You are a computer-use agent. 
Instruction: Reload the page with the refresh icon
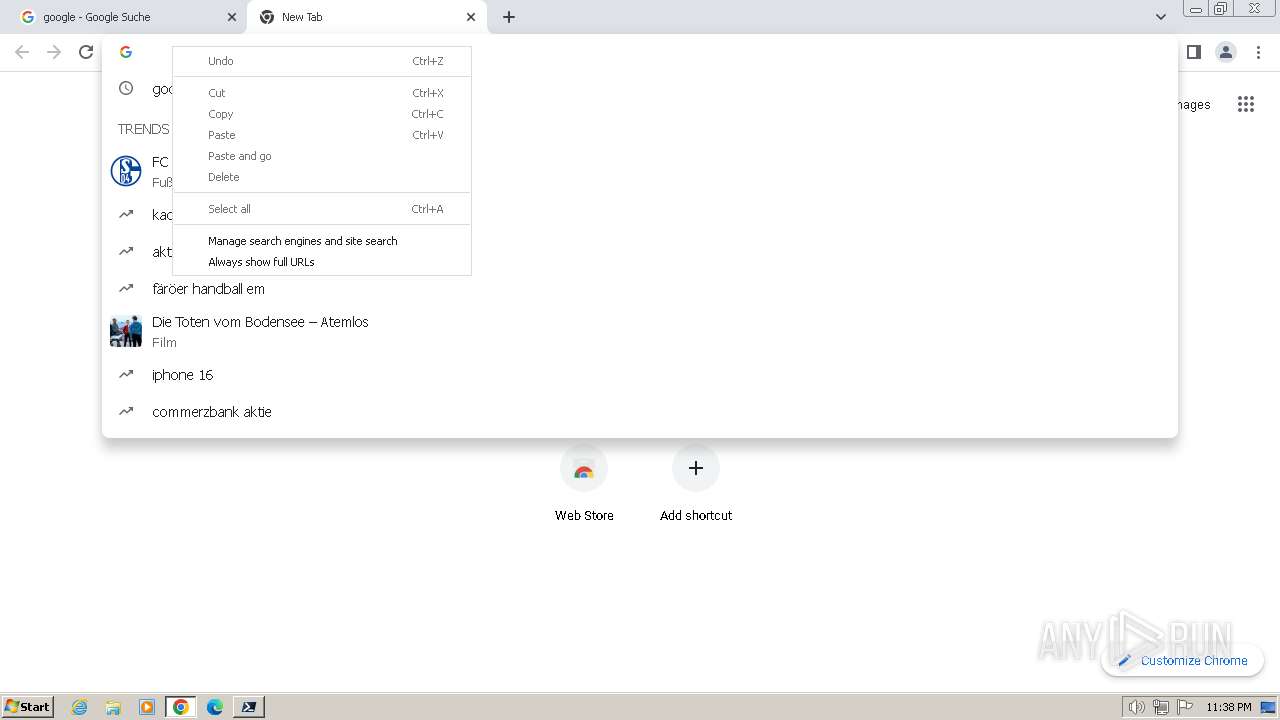coord(86,52)
